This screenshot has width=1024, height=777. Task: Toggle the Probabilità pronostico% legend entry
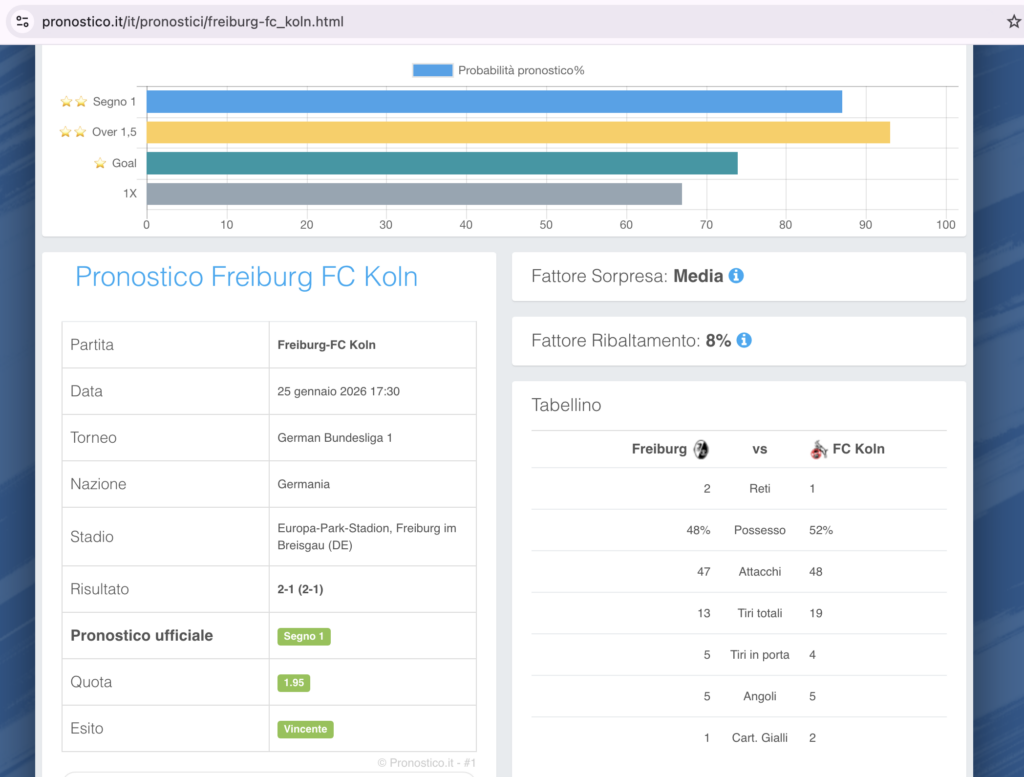tap(498, 70)
